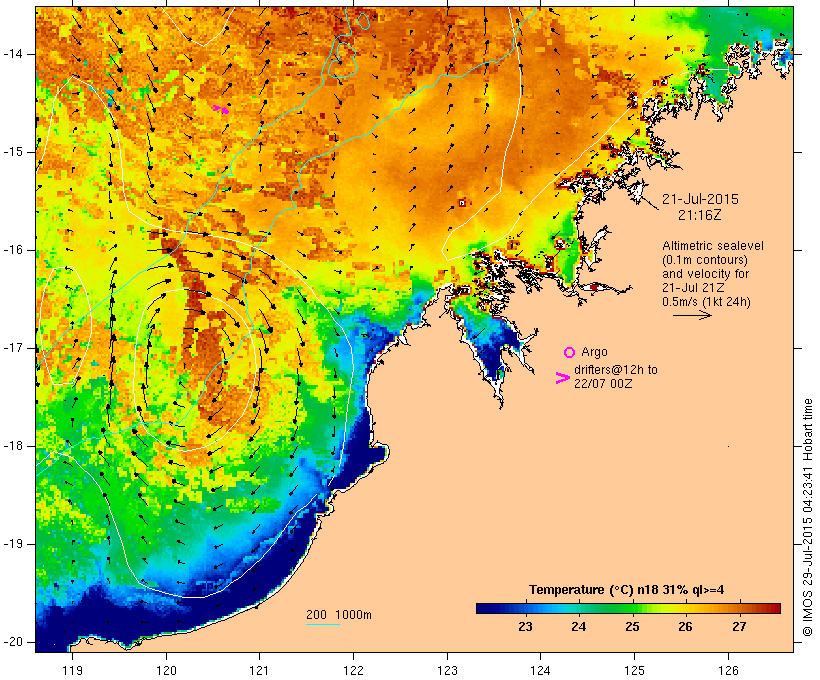The width and height of the screenshot is (820, 680).
Task: Click the dark blue end of the color bar
Action: point(484,608)
